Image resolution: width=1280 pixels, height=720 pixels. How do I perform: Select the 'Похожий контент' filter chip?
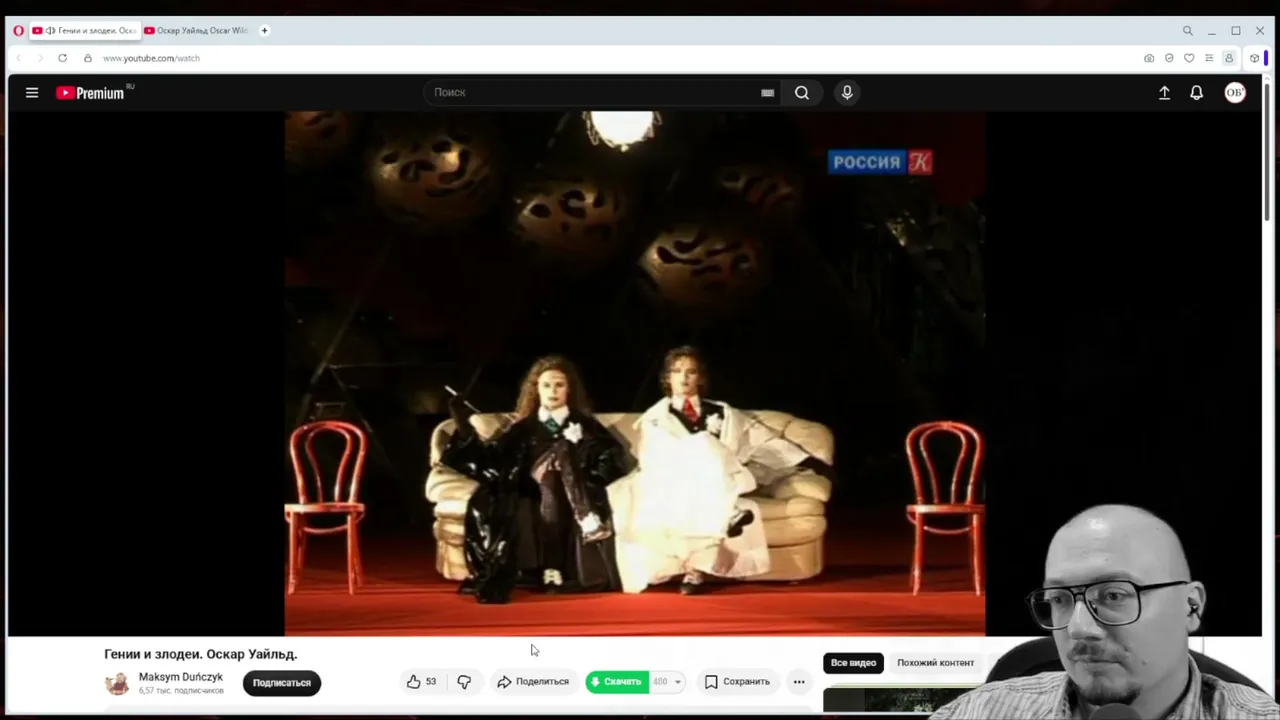[935, 663]
